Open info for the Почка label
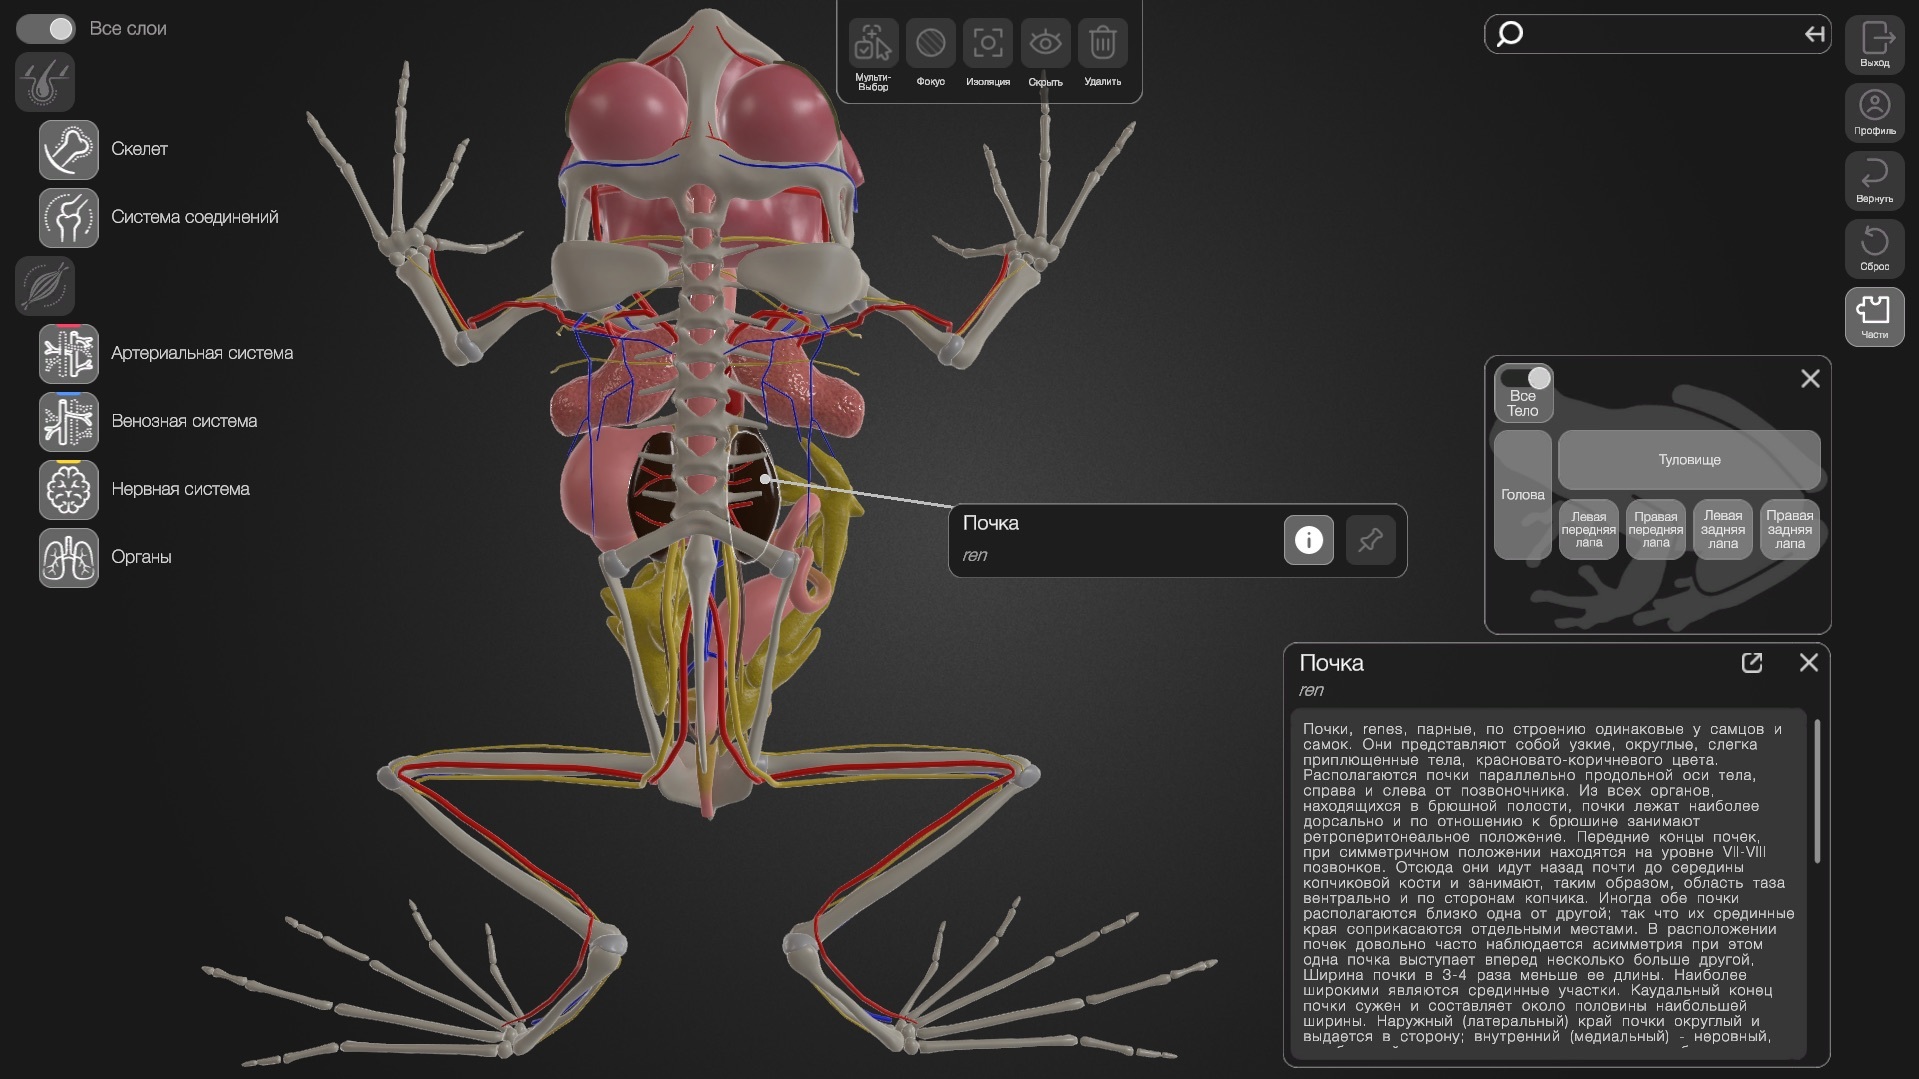Viewport: 1919px width, 1079px height. pos(1308,541)
